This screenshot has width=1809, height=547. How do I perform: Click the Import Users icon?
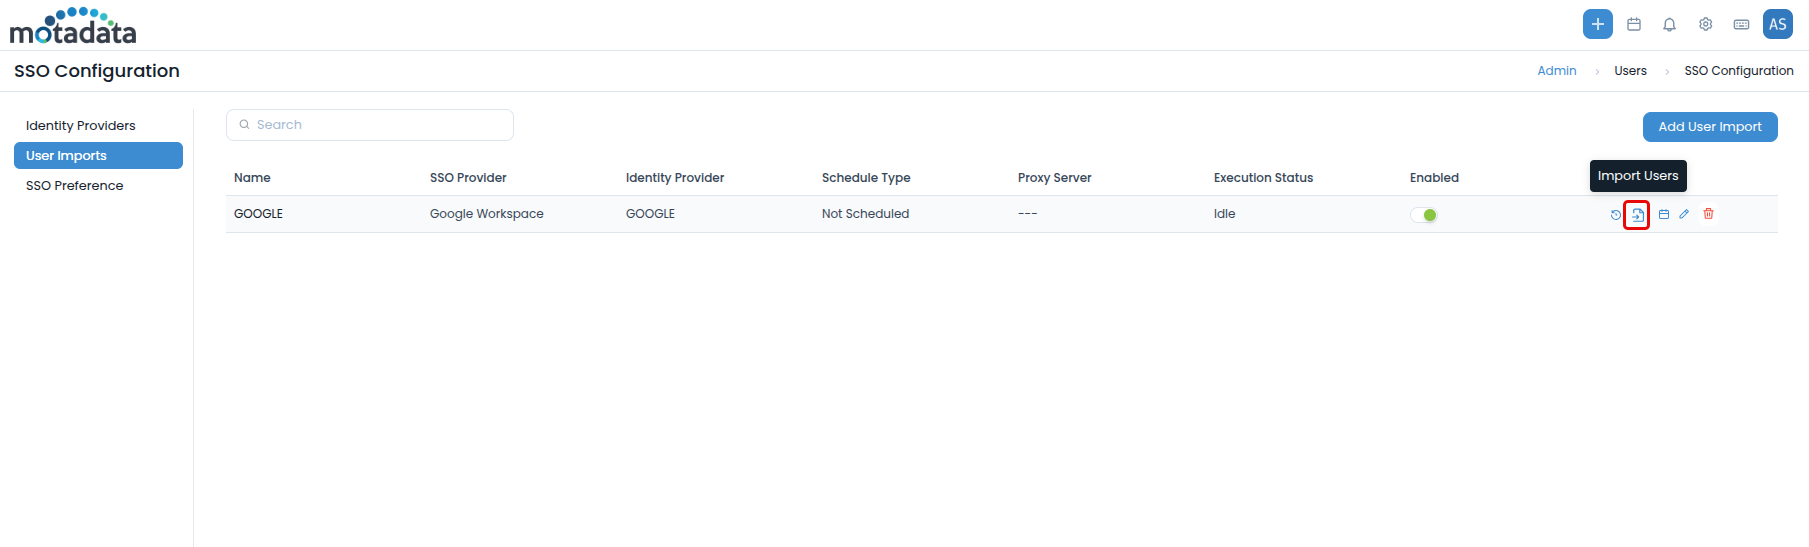1637,215
